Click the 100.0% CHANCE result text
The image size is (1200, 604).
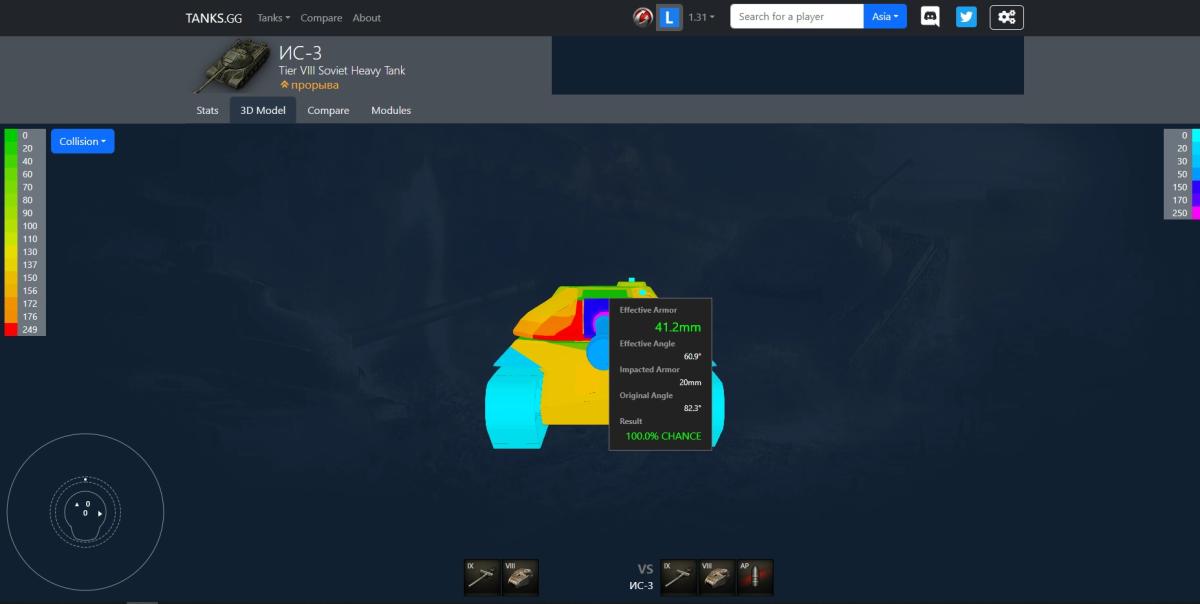[663, 436]
